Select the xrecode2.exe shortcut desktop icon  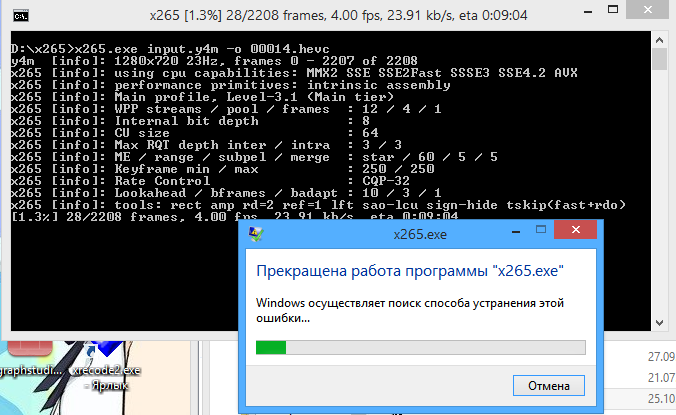pyautogui.click(x=106, y=364)
